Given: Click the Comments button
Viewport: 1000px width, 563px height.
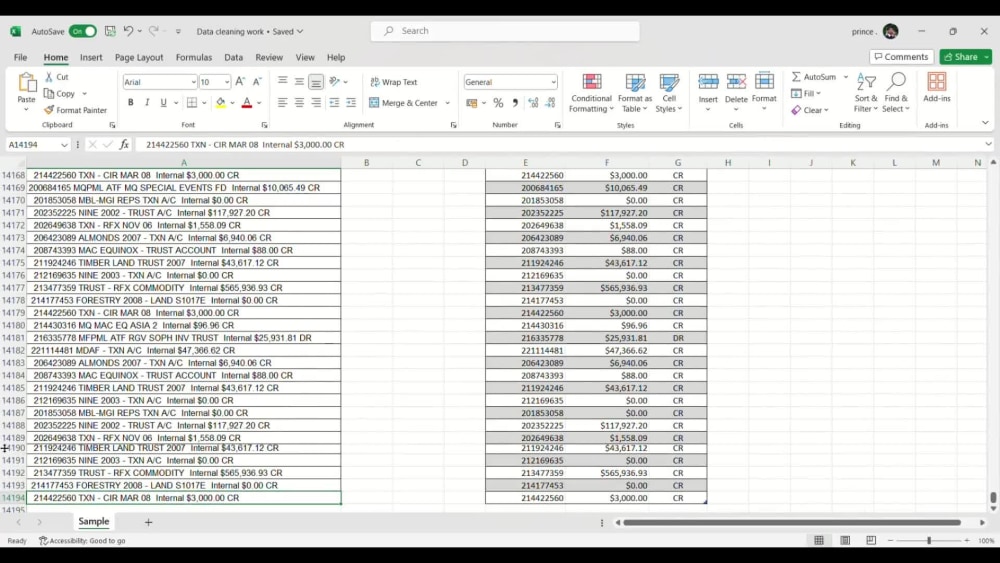Looking at the screenshot, I should click(x=901, y=57).
